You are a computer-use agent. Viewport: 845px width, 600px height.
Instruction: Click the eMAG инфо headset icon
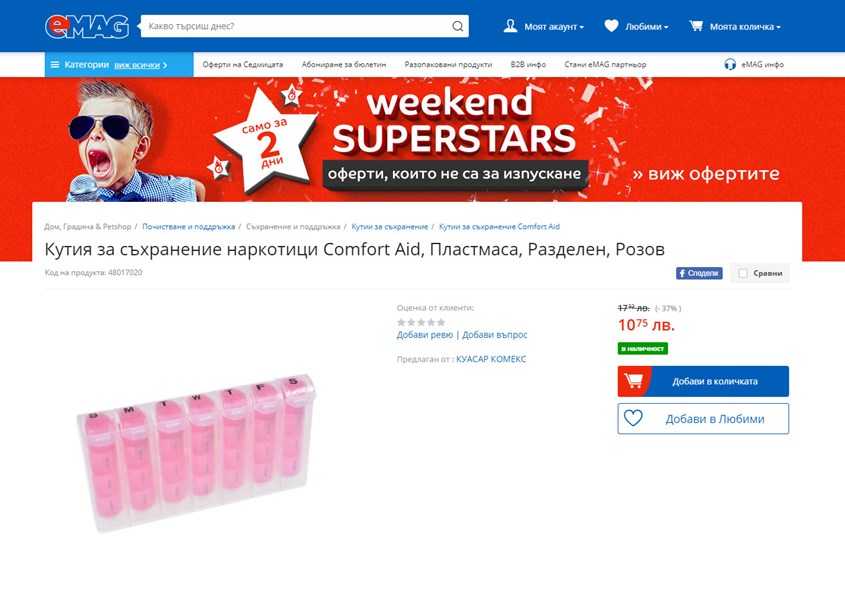pyautogui.click(x=730, y=65)
